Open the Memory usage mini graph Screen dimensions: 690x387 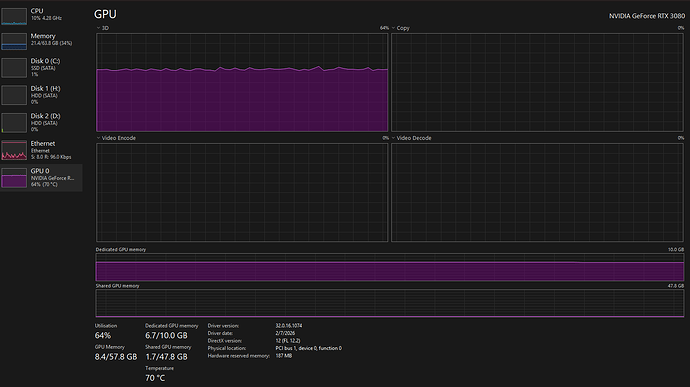[14, 41]
